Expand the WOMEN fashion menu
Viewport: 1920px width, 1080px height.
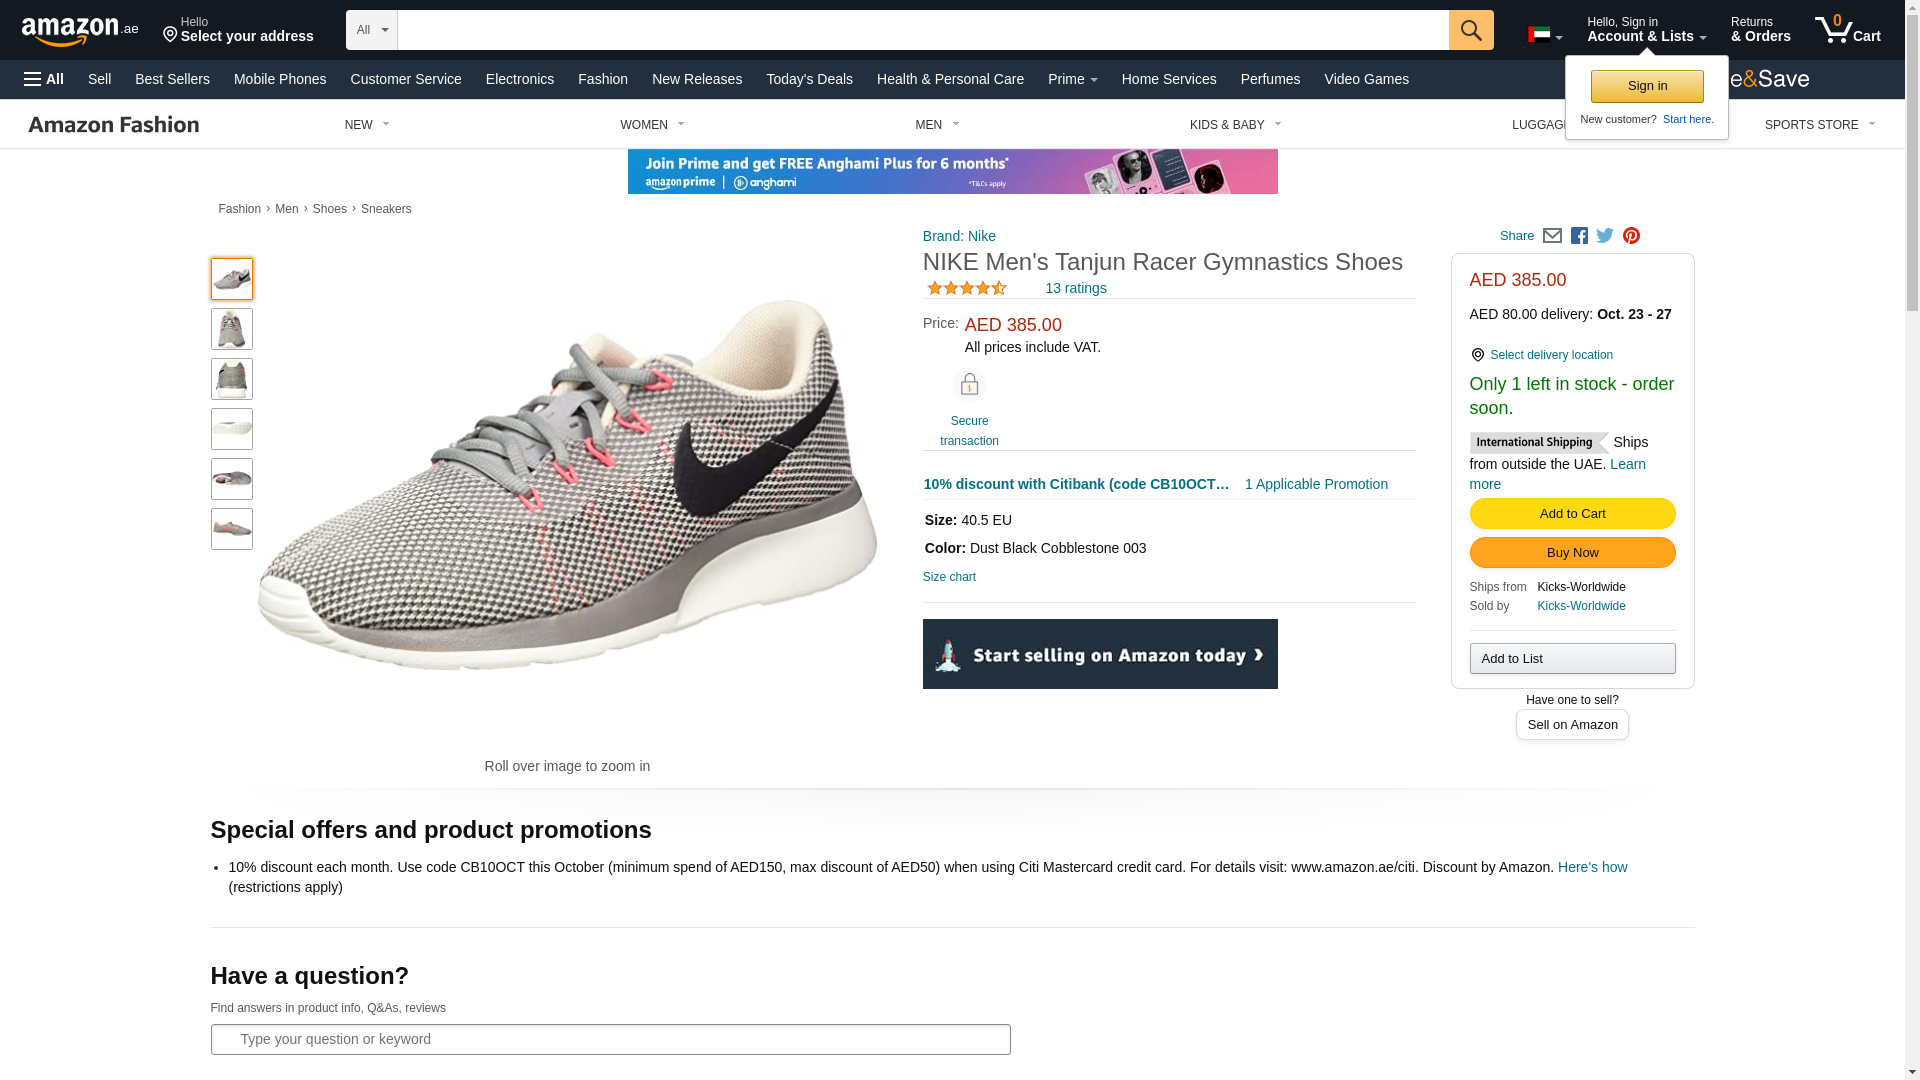[x=652, y=125]
